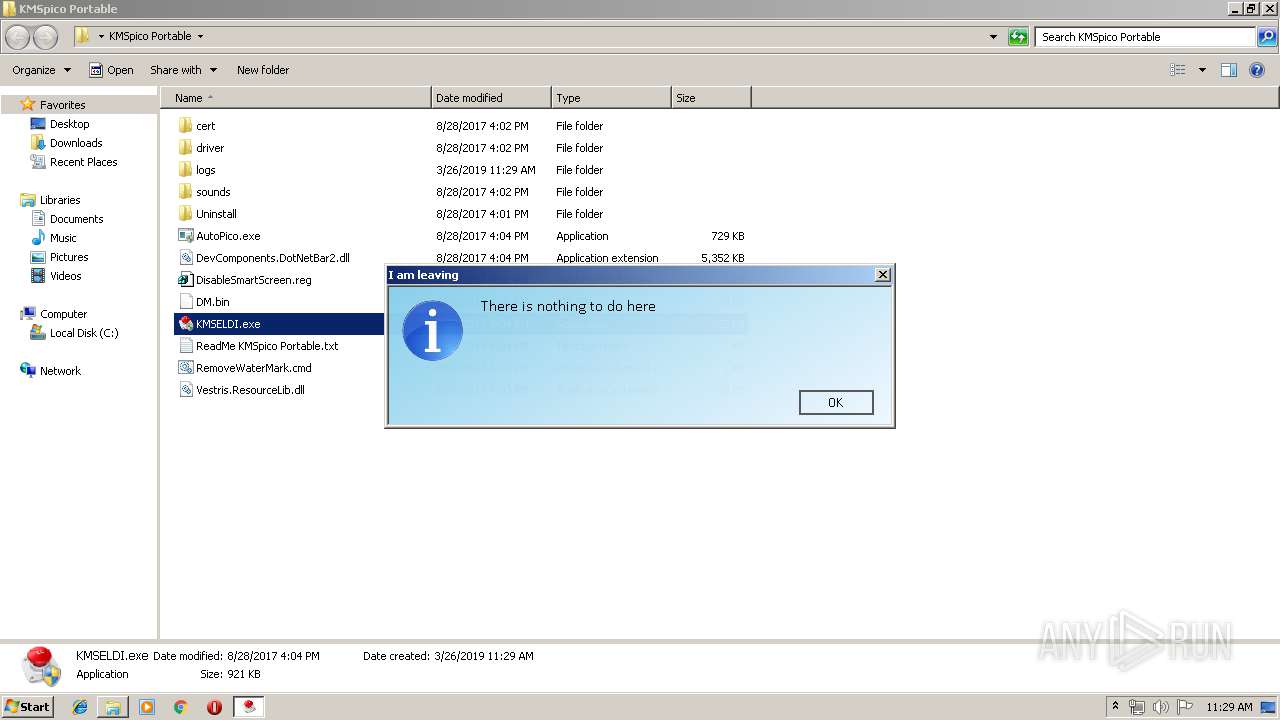Click the Refresh button beside address bar

pyautogui.click(x=1018, y=37)
